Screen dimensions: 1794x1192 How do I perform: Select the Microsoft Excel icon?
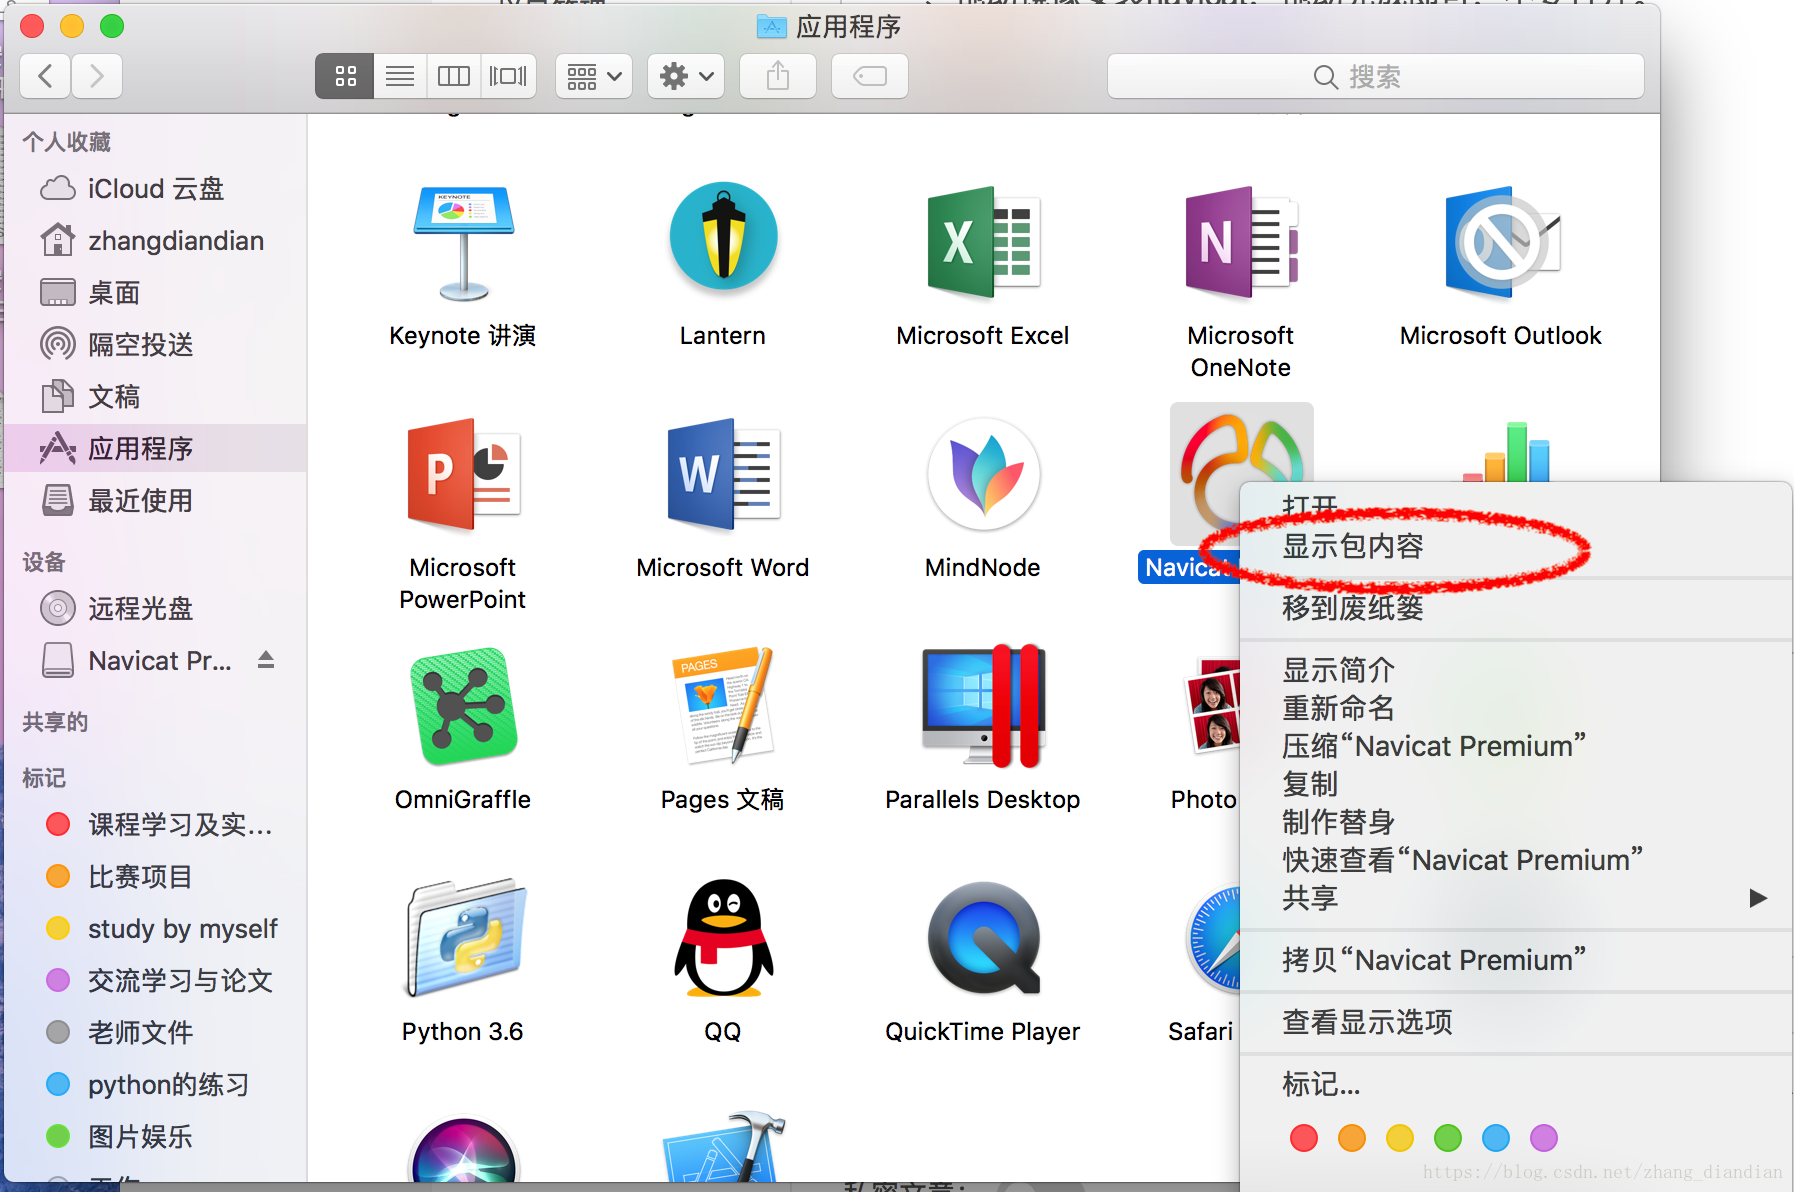(x=983, y=243)
